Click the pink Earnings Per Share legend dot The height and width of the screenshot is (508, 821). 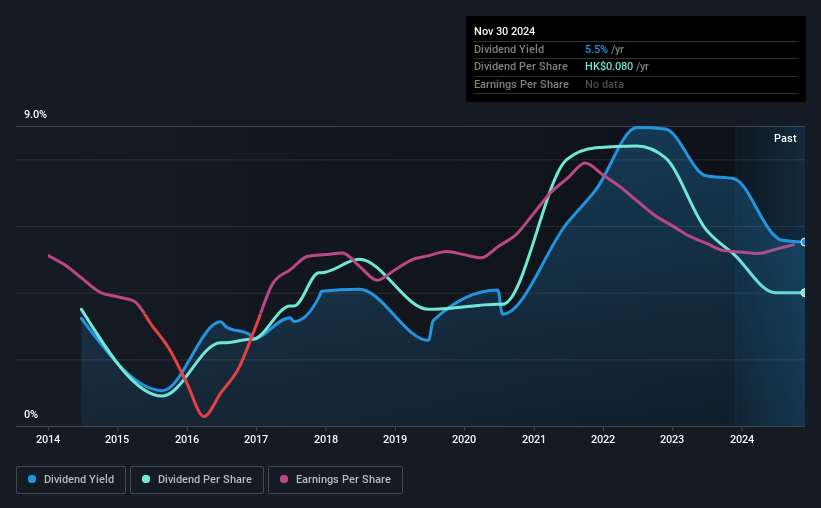[284, 479]
